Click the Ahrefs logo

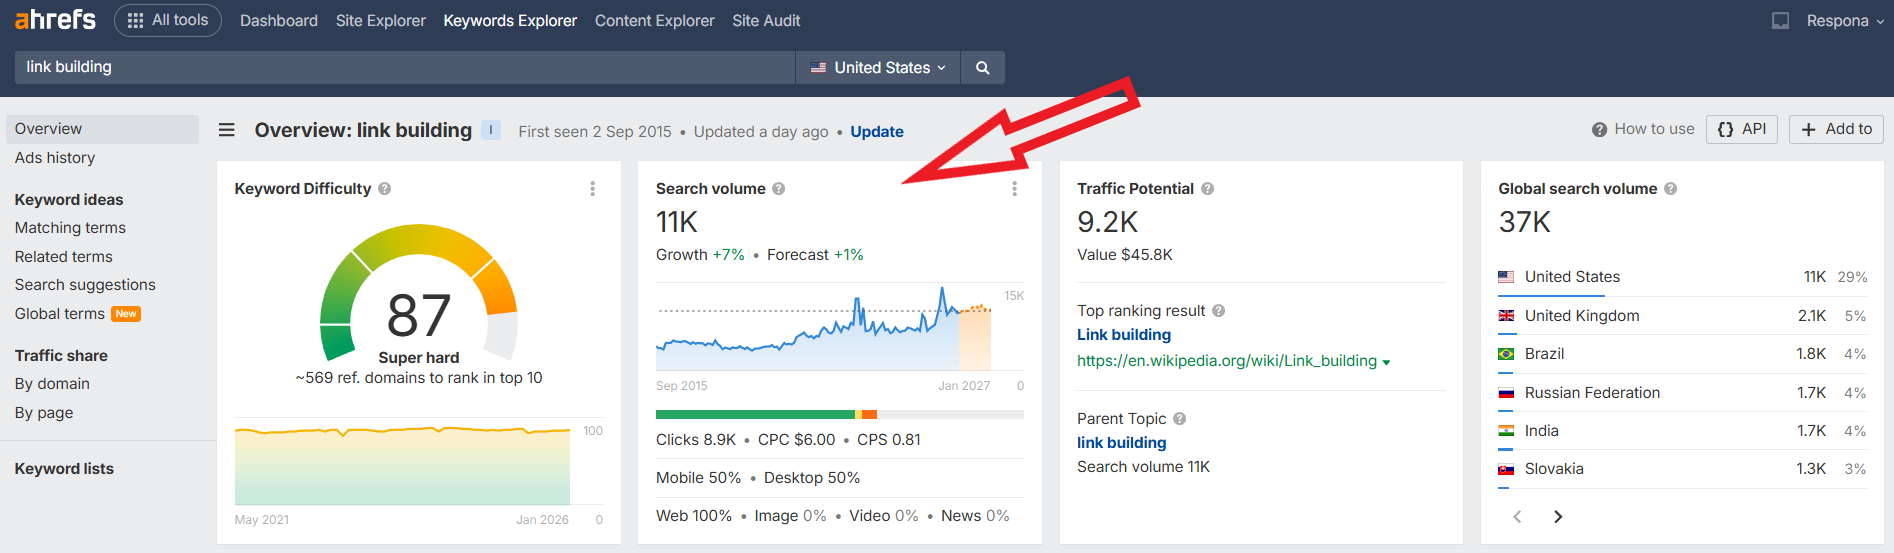pyautogui.click(x=55, y=20)
